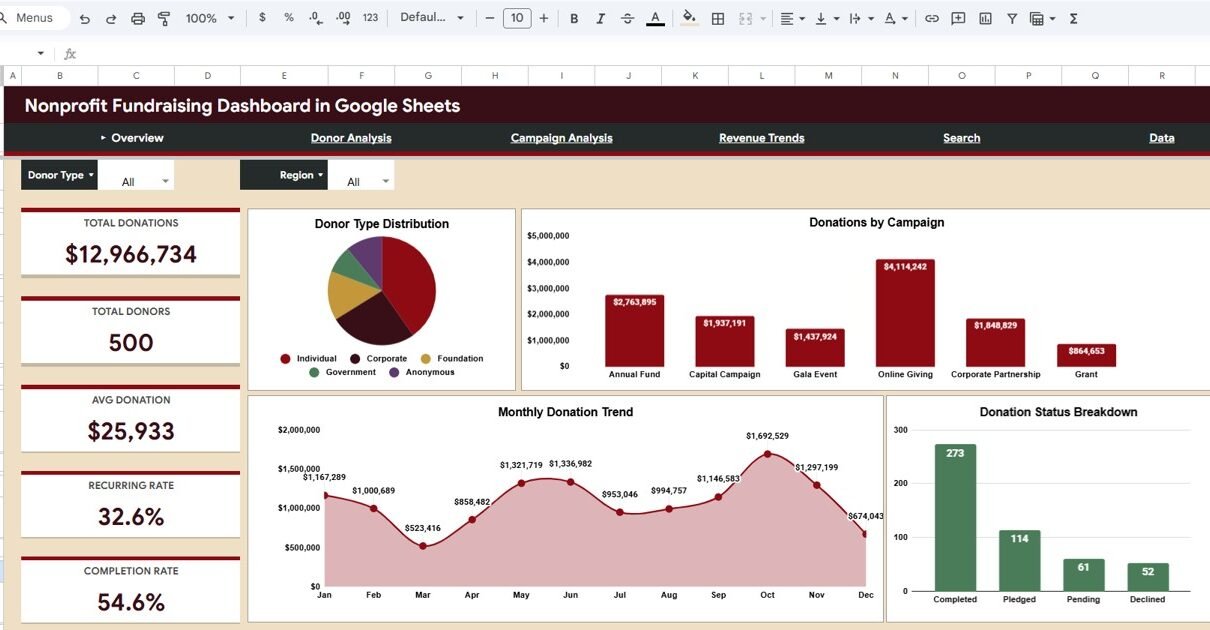The image size is (1210, 630).
Task: Click the Search navigation link
Action: (x=961, y=138)
